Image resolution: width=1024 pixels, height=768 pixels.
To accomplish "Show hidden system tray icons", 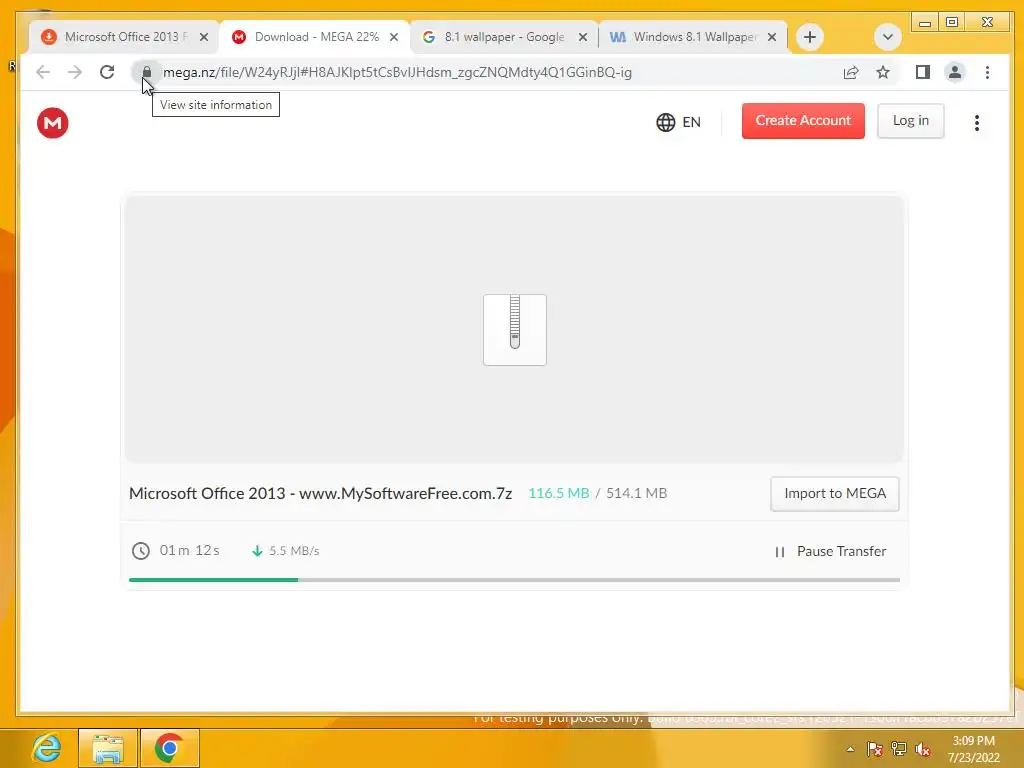I will [x=850, y=749].
